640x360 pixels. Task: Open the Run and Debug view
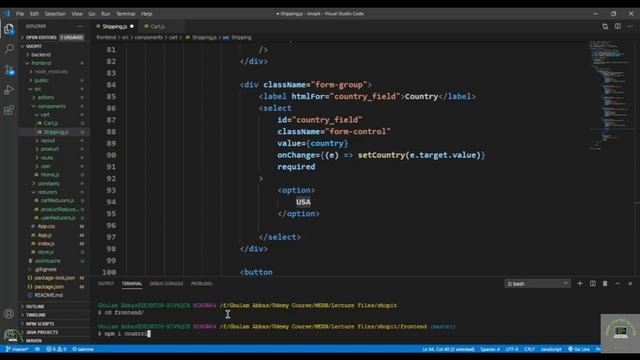9,90
